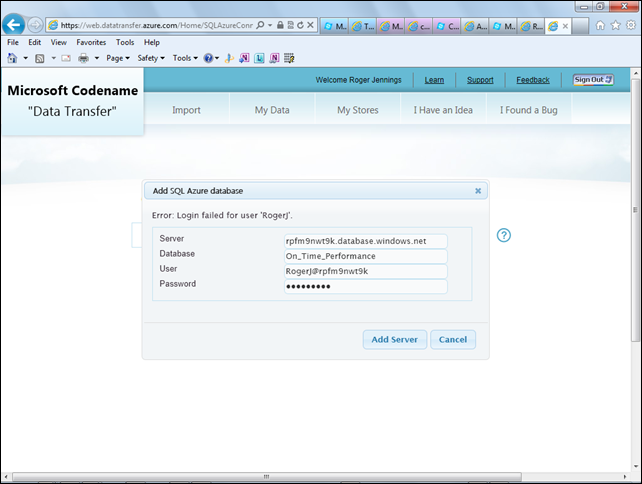The height and width of the screenshot is (484, 642).
Task: Open the My Data navigation tab
Action: point(272,110)
